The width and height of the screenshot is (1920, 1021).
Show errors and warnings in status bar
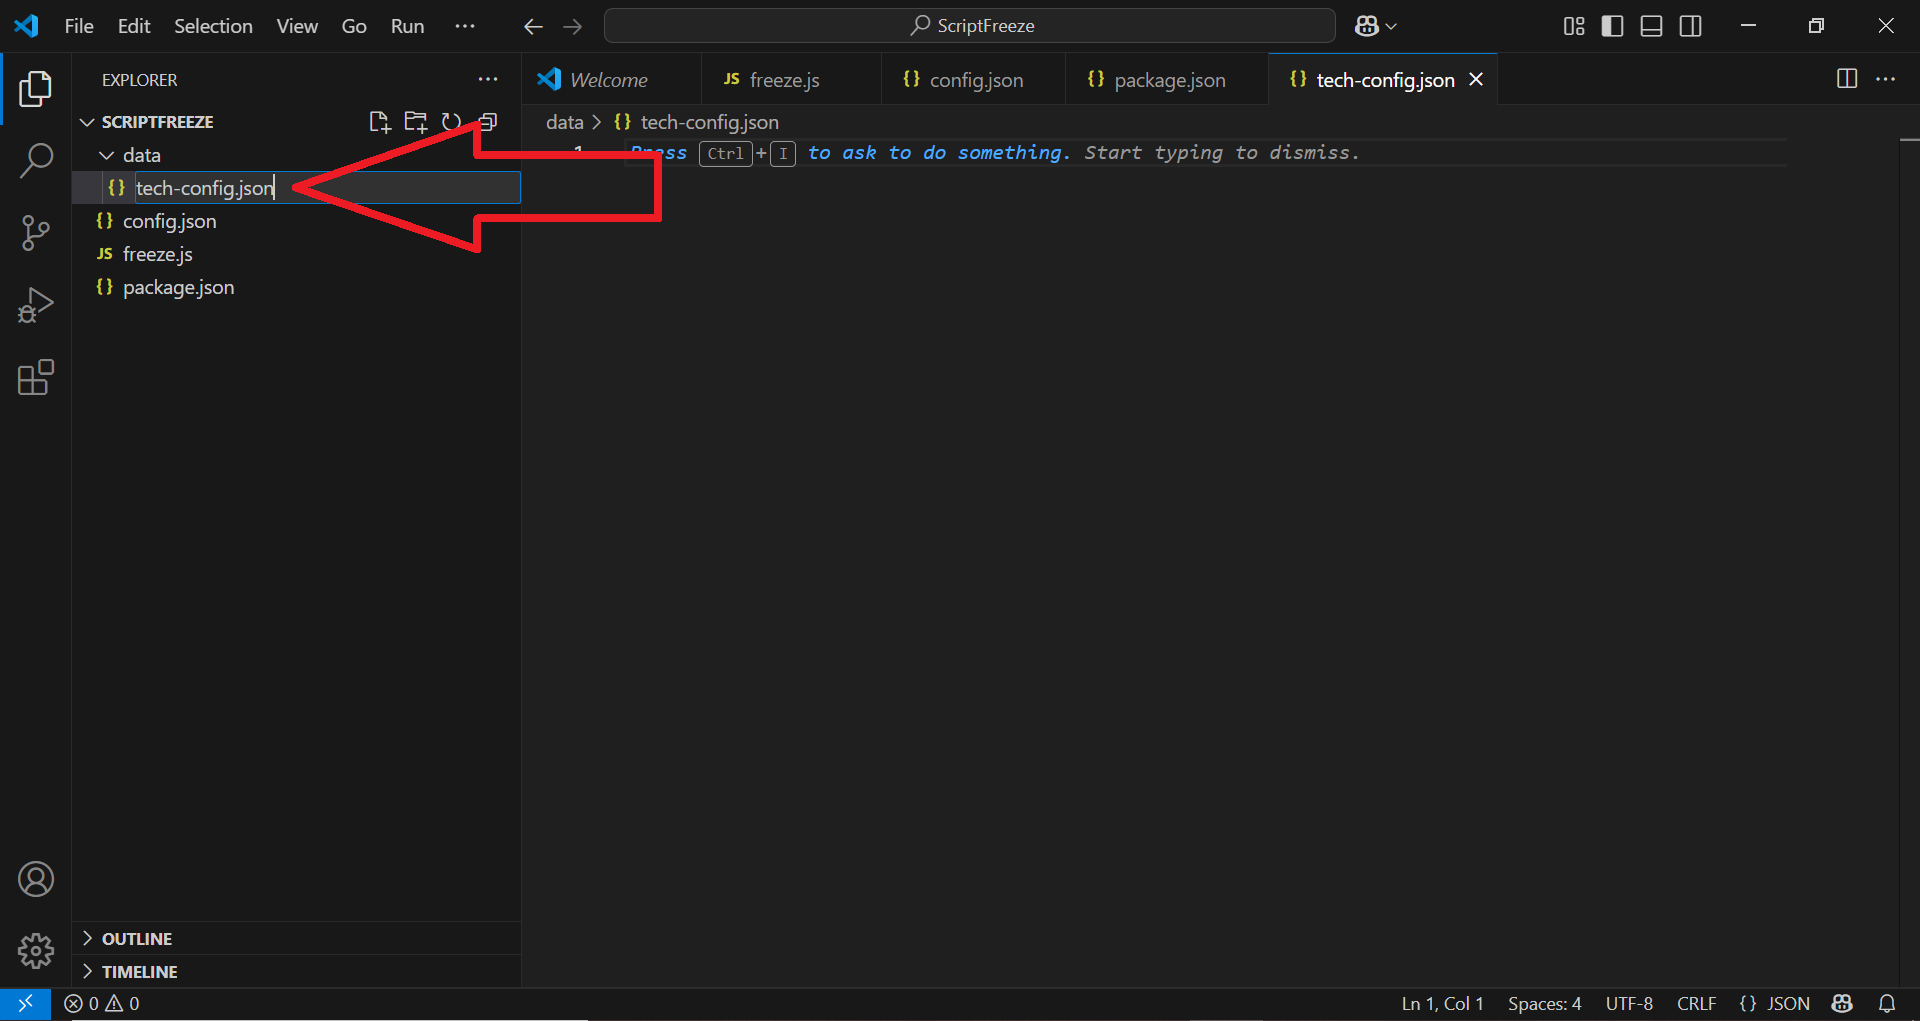point(102,1003)
